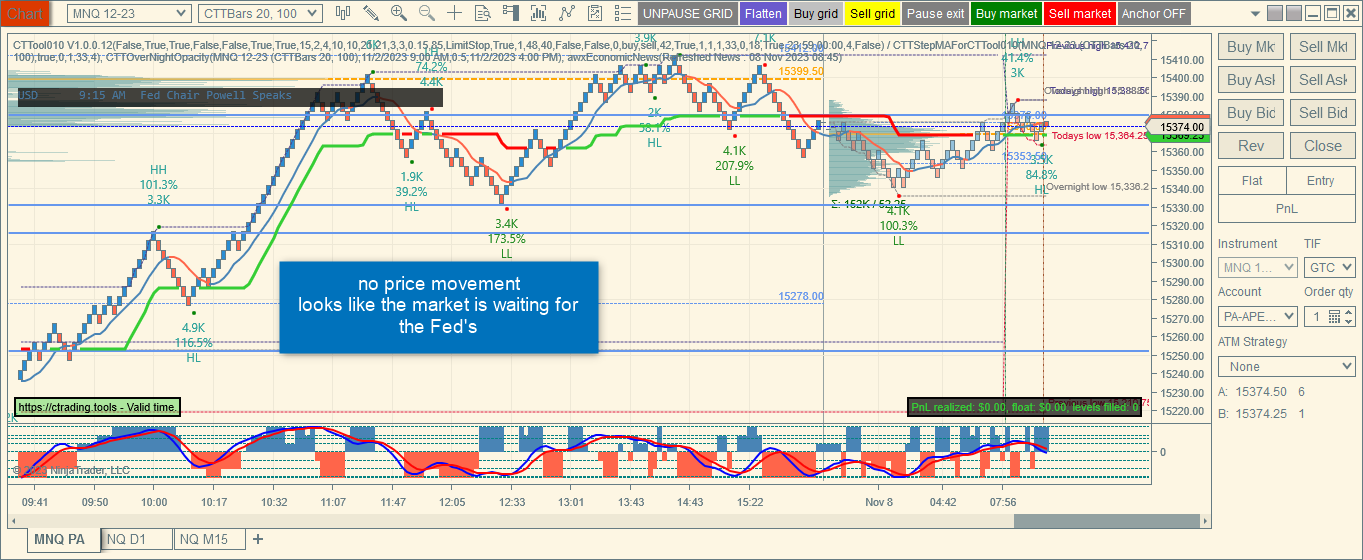The height and width of the screenshot is (560, 1363).
Task: Select the Entry option in Chart Trader
Action: click(x=1320, y=181)
